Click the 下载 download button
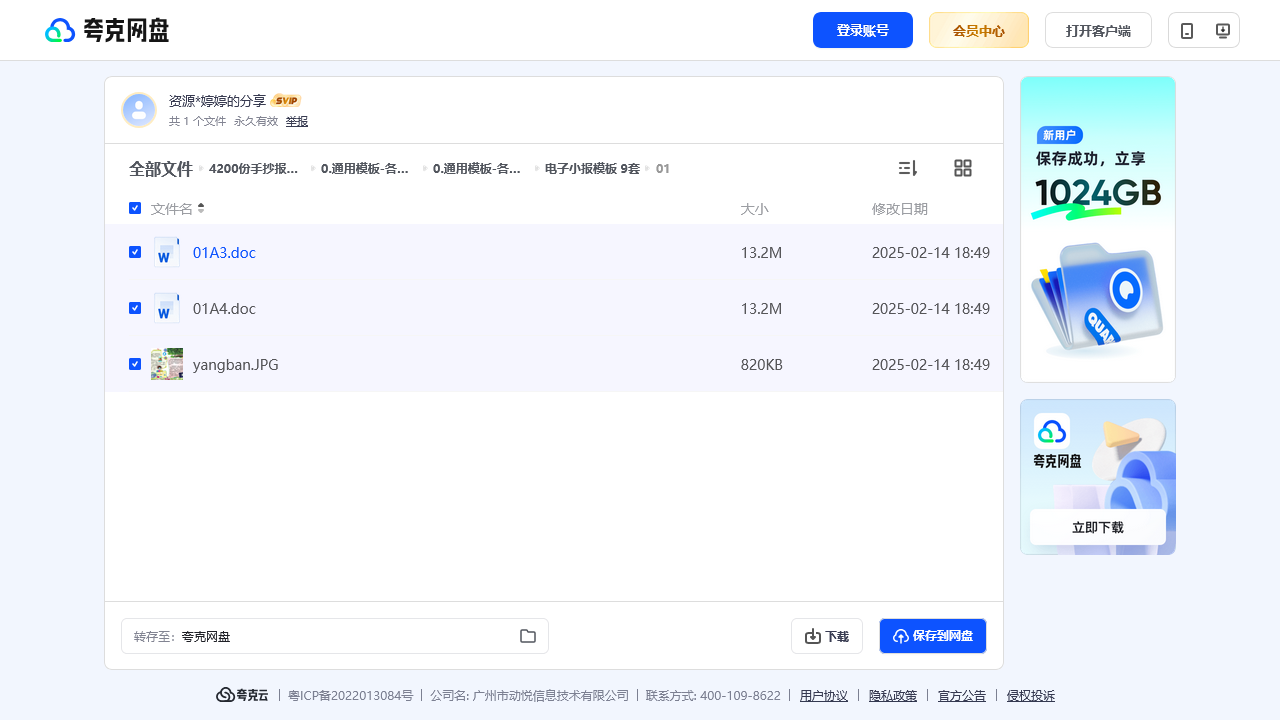The height and width of the screenshot is (720, 1280). [x=827, y=636]
